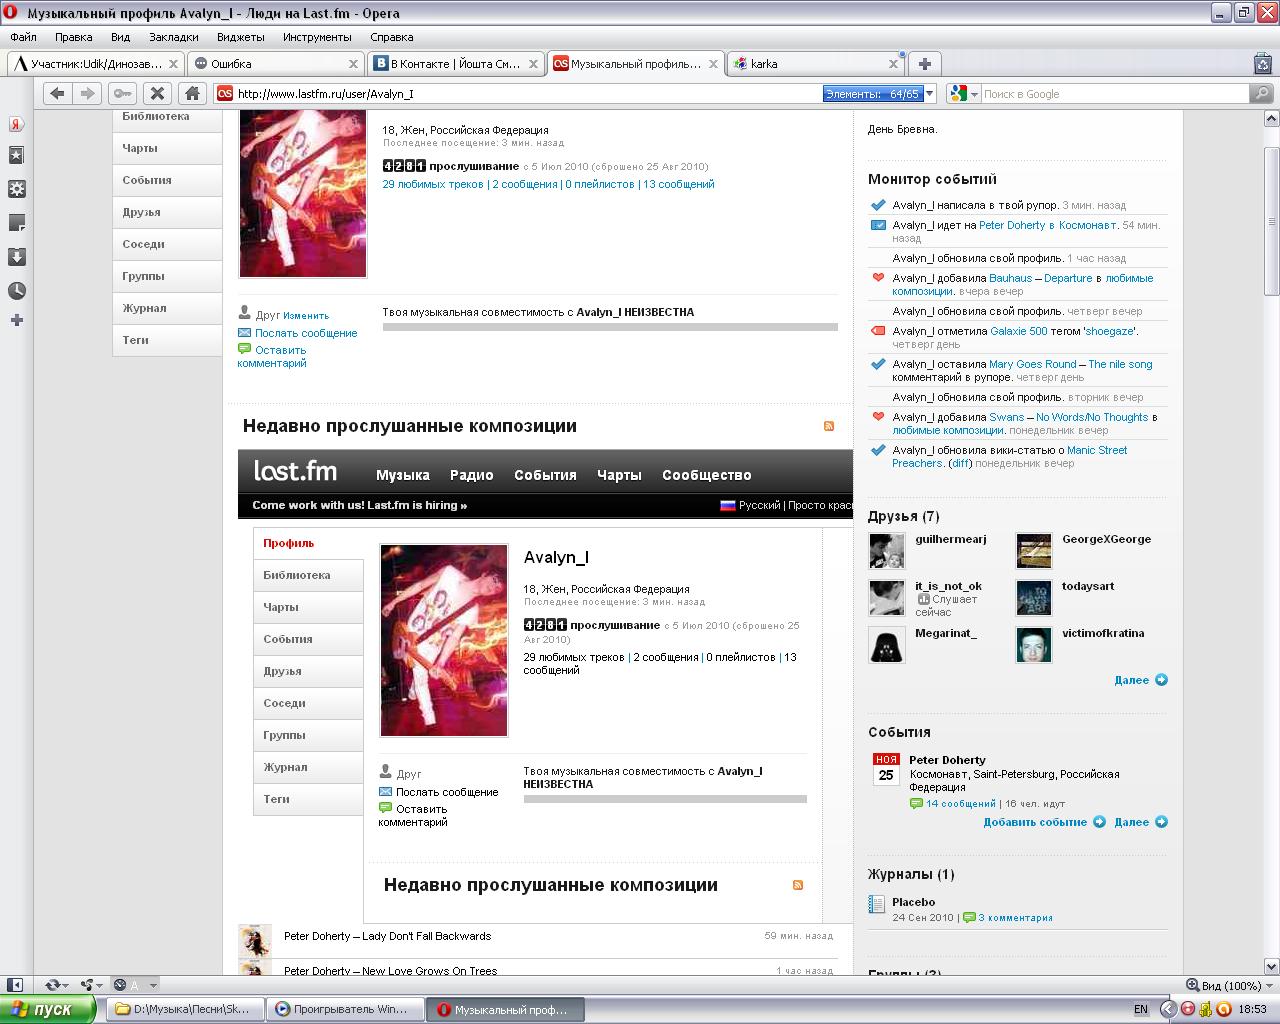
Task: Switch to Проигрыватель Windows taskbar item
Action: pyautogui.click(x=344, y=1009)
